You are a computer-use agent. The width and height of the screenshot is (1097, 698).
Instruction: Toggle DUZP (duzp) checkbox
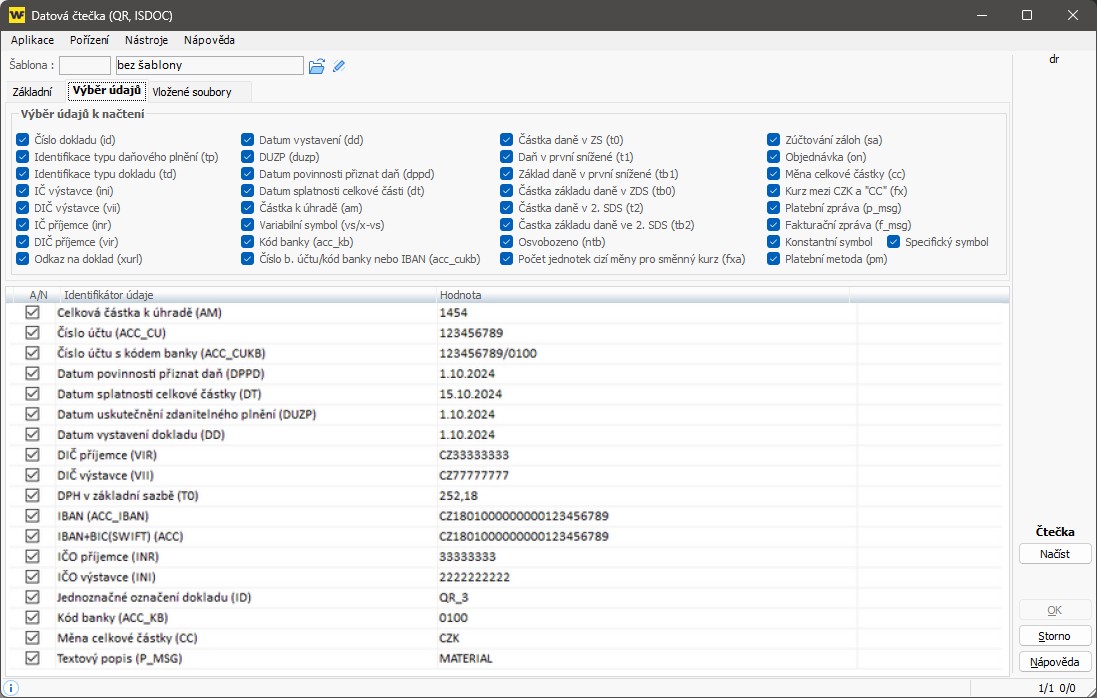[247, 157]
